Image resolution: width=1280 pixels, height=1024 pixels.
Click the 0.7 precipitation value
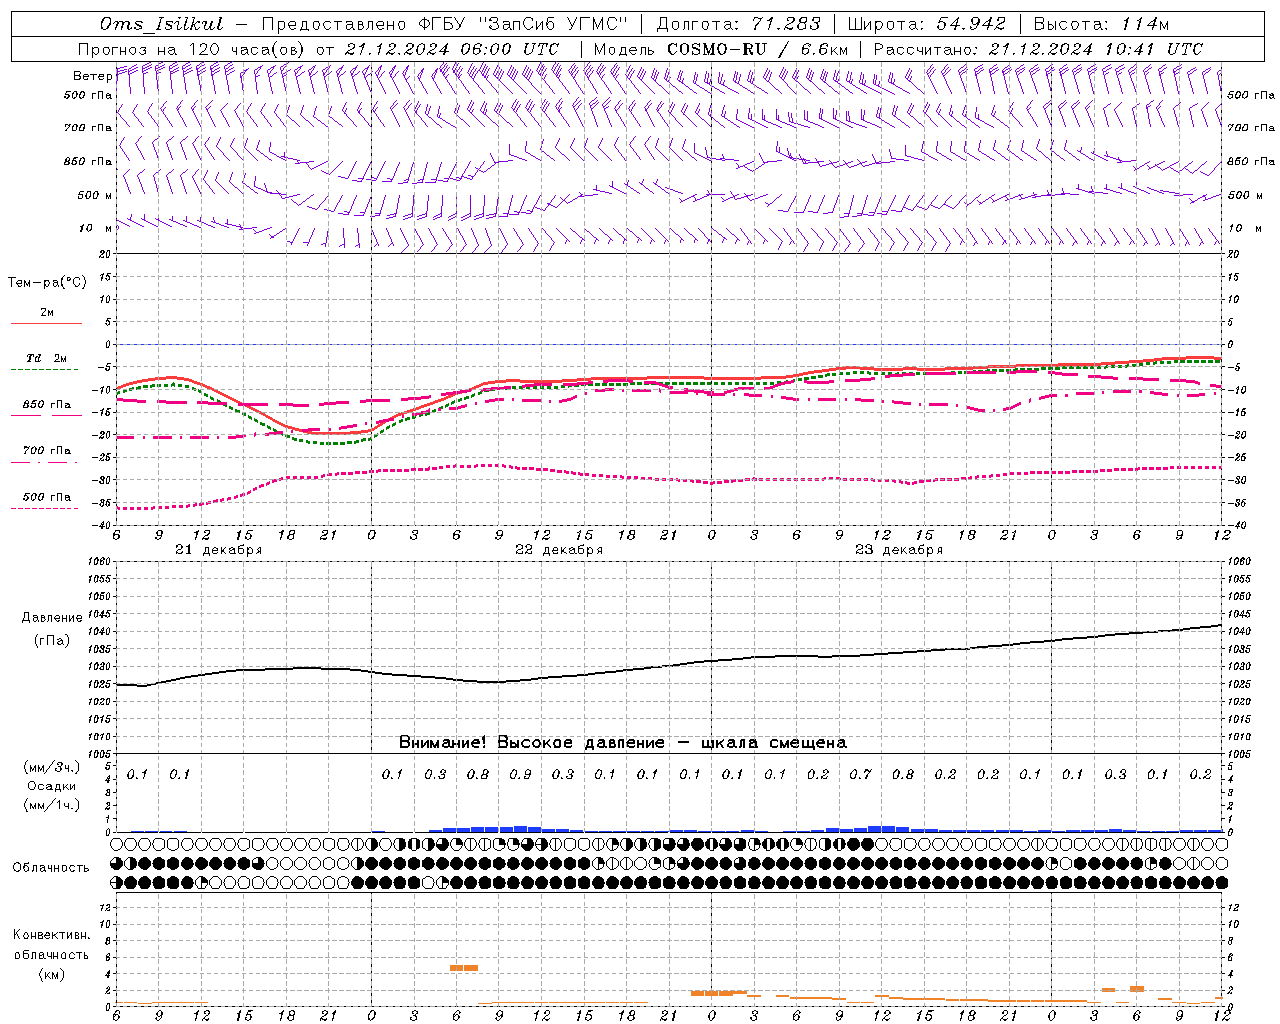[x=860, y=774]
